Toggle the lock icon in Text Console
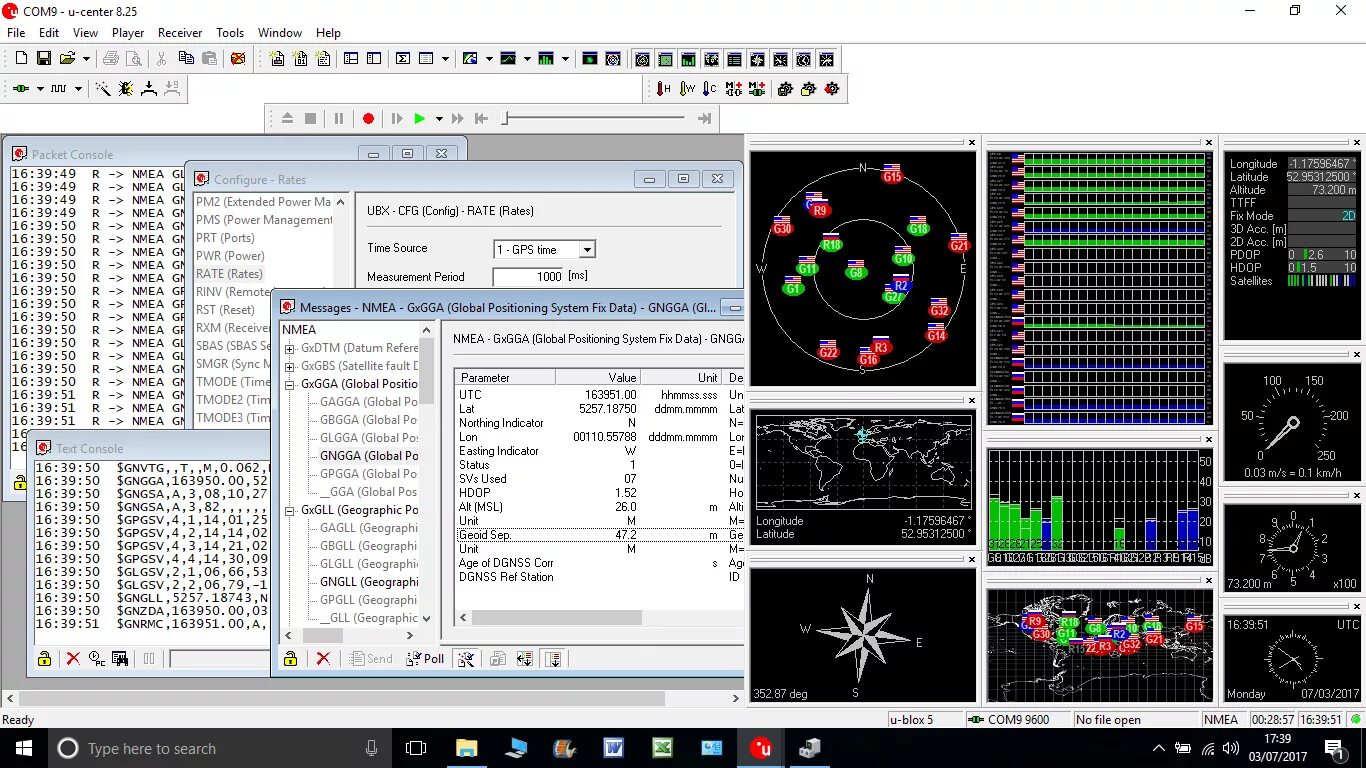 click(44, 659)
